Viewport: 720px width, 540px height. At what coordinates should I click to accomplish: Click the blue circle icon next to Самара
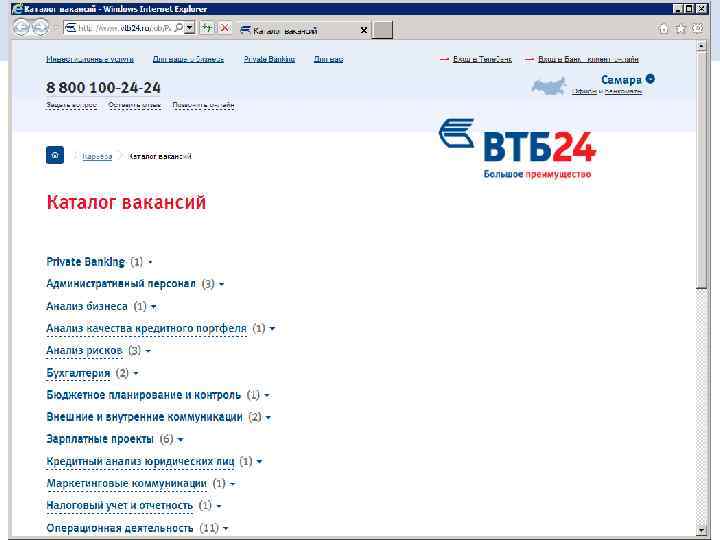(x=650, y=79)
